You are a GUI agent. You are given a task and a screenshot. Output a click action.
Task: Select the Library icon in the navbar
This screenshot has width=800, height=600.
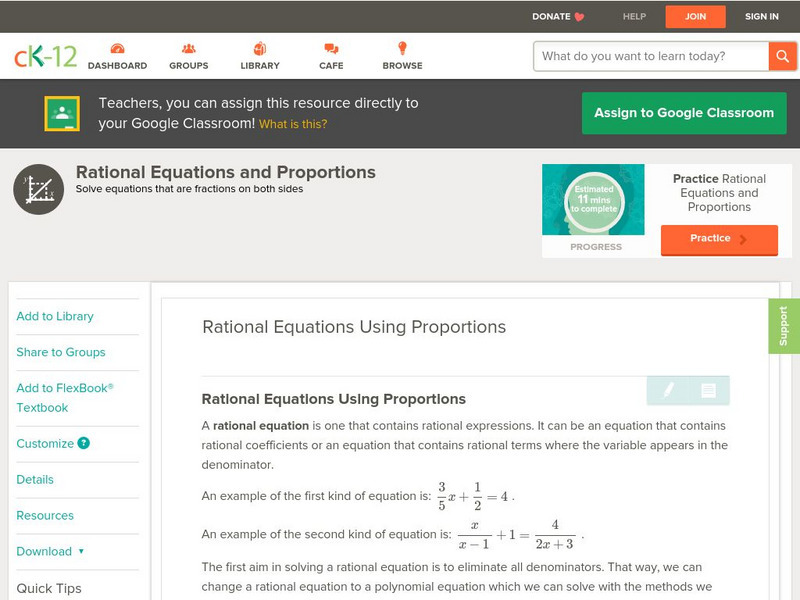pos(258,48)
